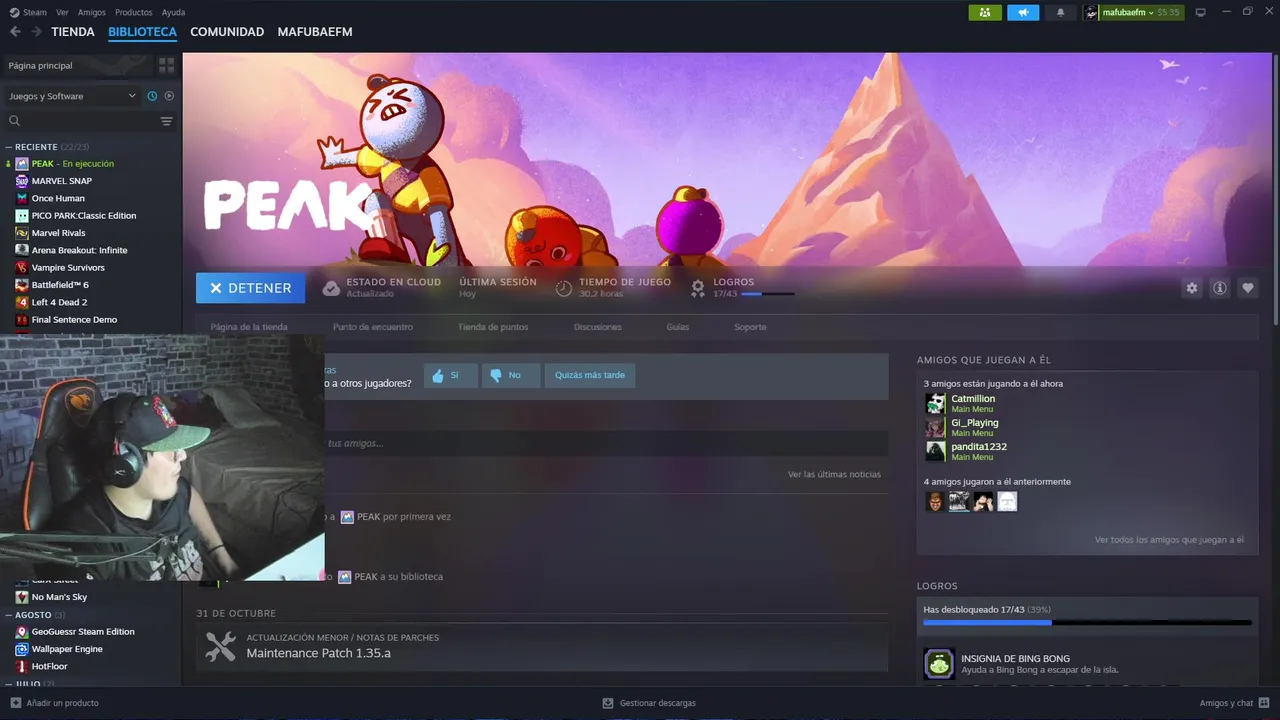Open Soporte link
The width and height of the screenshot is (1280, 720).
(750, 327)
